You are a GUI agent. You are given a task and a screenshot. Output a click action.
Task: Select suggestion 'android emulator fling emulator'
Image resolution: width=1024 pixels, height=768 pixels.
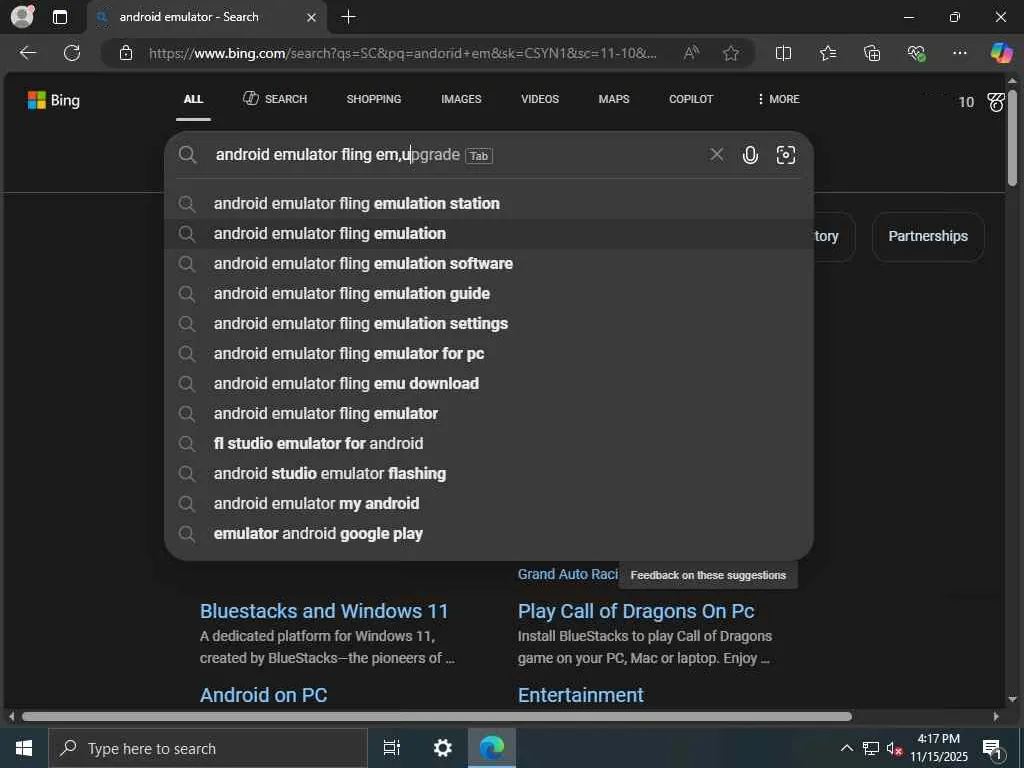[x=488, y=413]
